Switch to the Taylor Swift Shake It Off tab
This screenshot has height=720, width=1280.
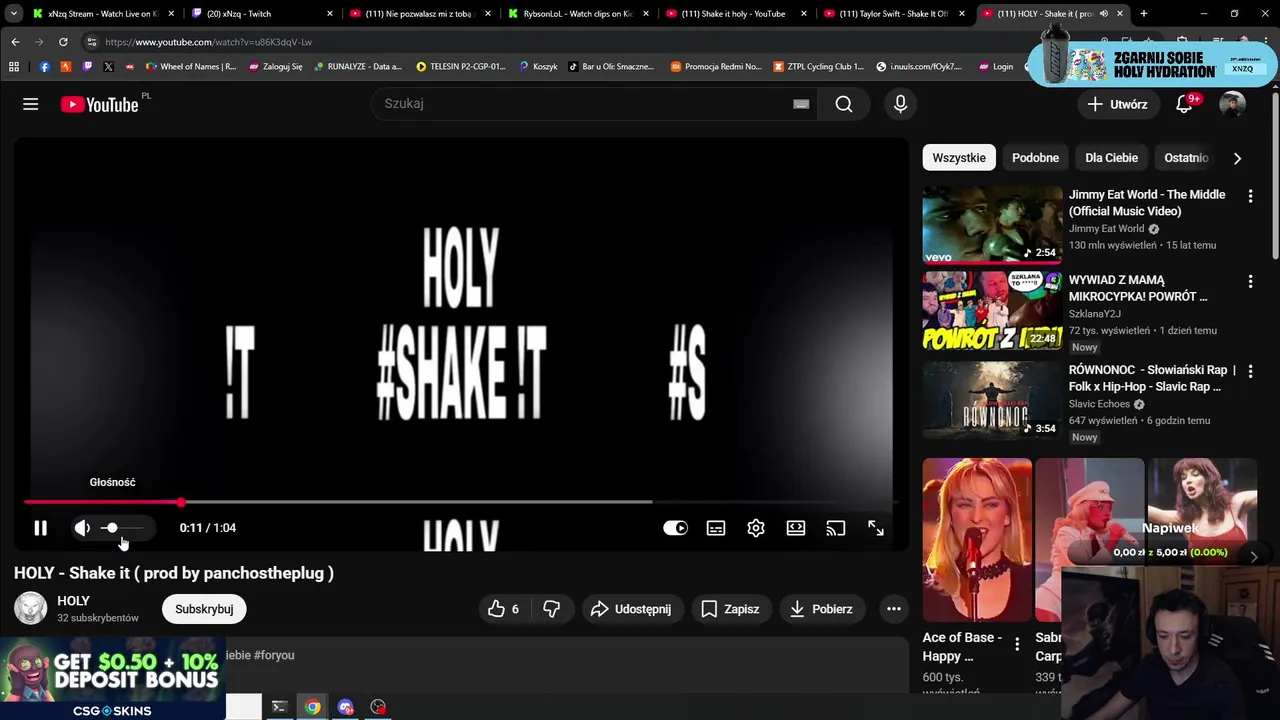(892, 14)
